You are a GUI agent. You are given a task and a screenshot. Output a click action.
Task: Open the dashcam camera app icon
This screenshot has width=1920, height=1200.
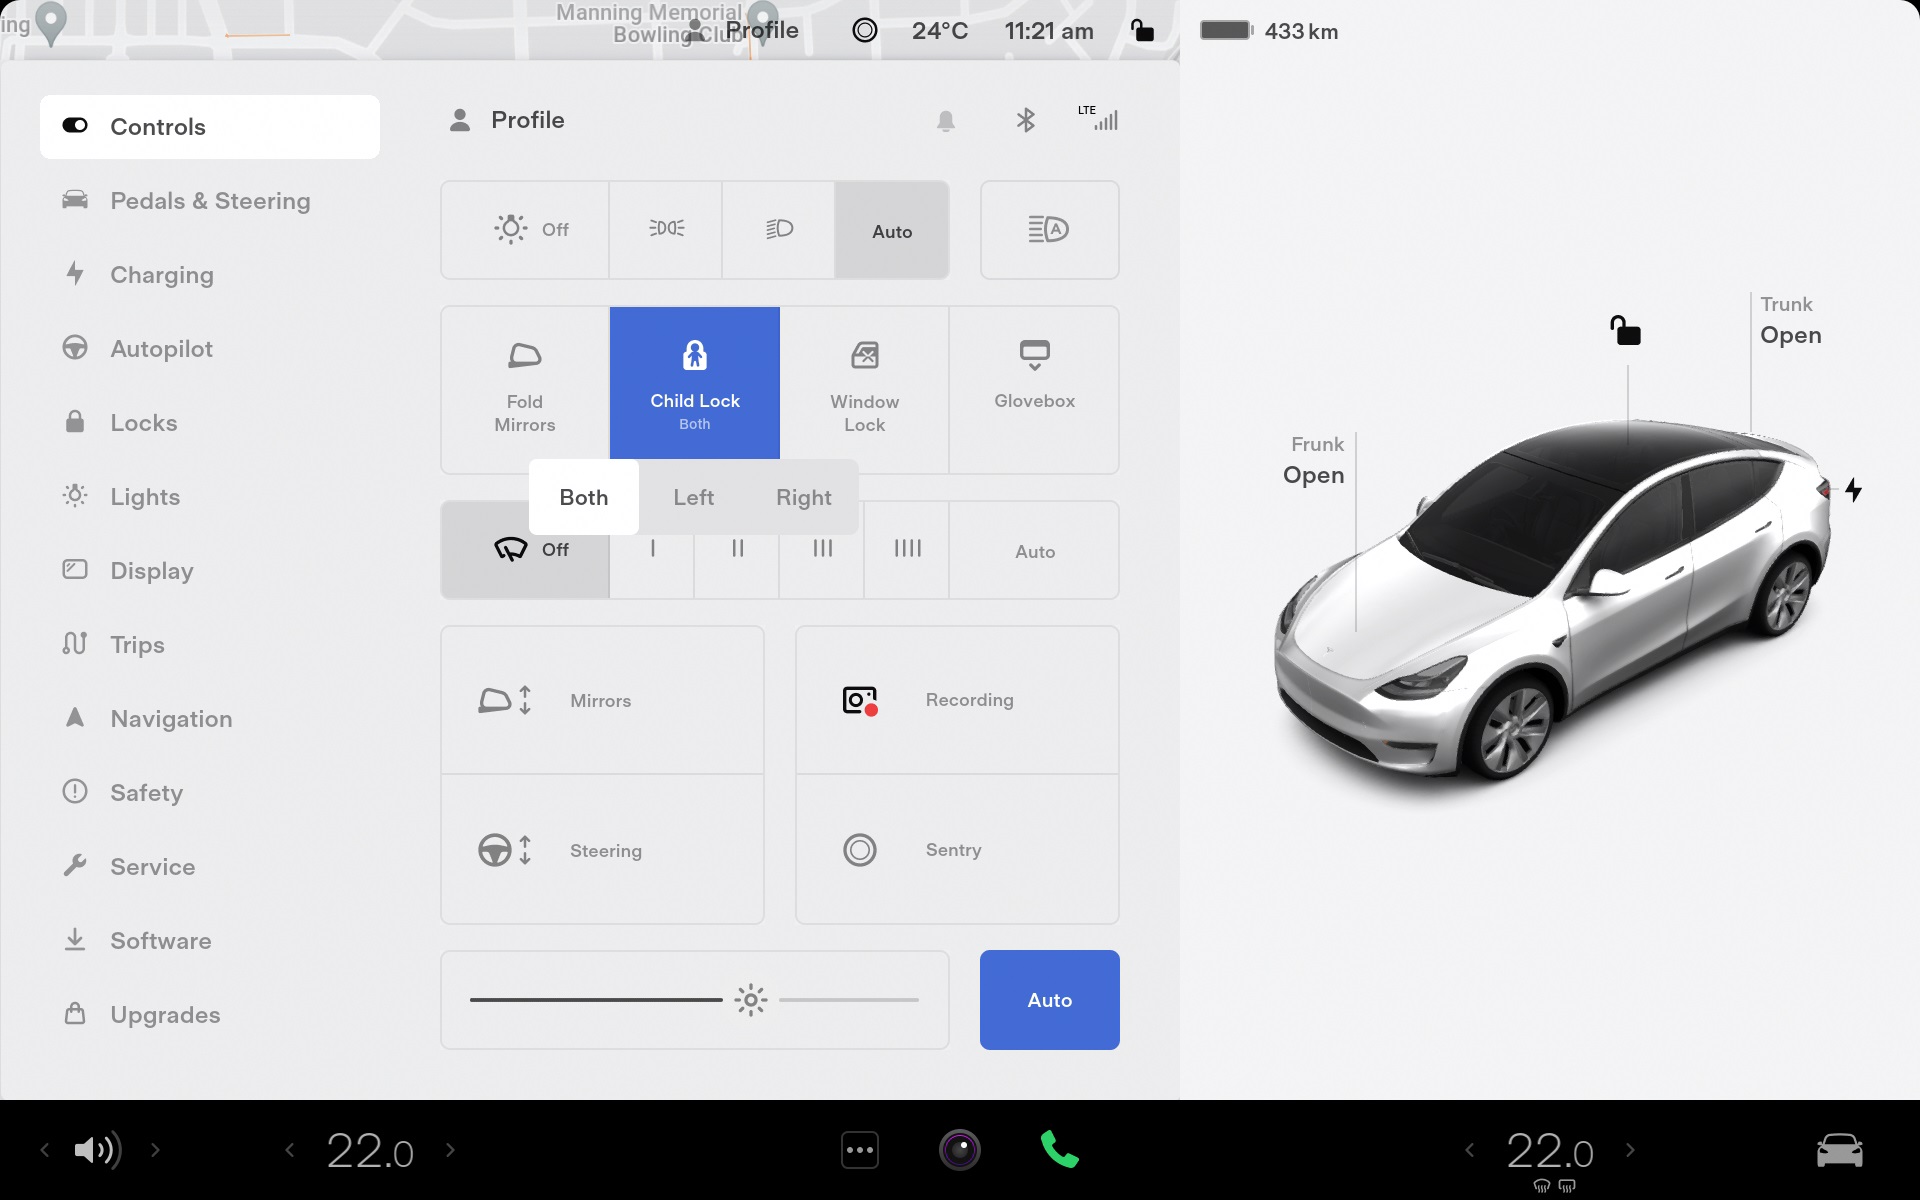(959, 1150)
